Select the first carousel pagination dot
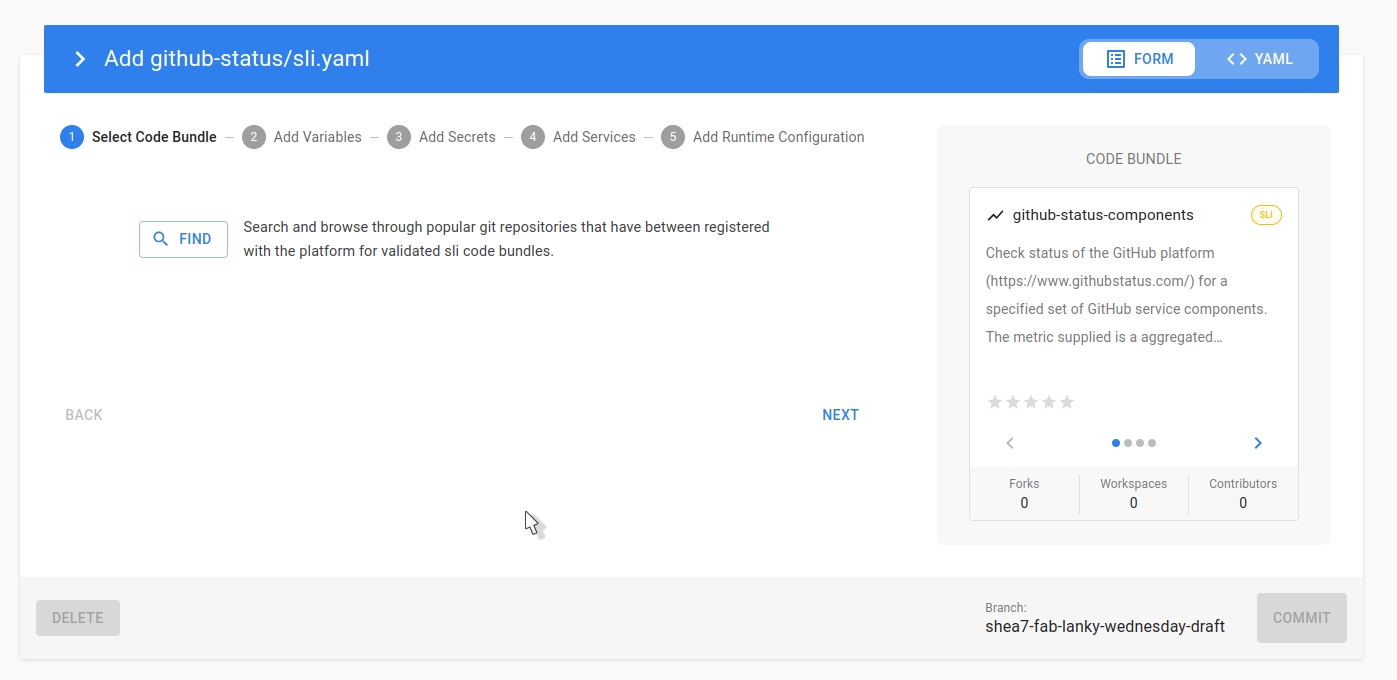1397x680 pixels. (x=1116, y=443)
